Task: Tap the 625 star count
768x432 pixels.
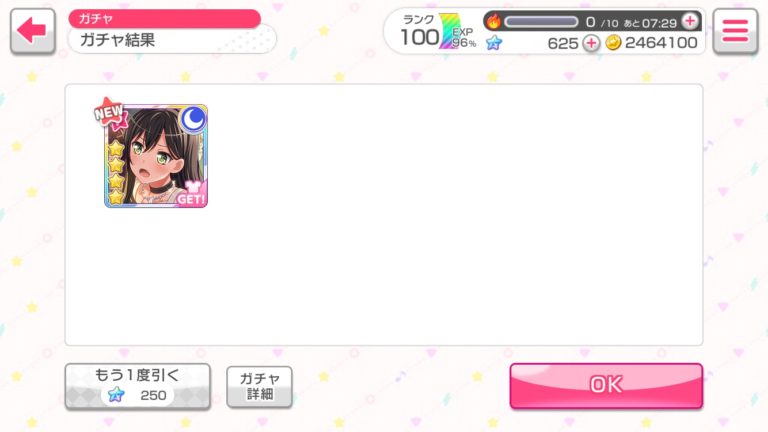Action: 563,43
